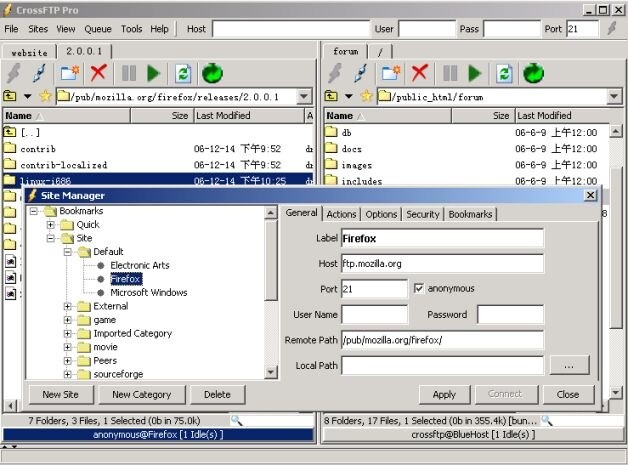Expand the External category

tap(67, 306)
